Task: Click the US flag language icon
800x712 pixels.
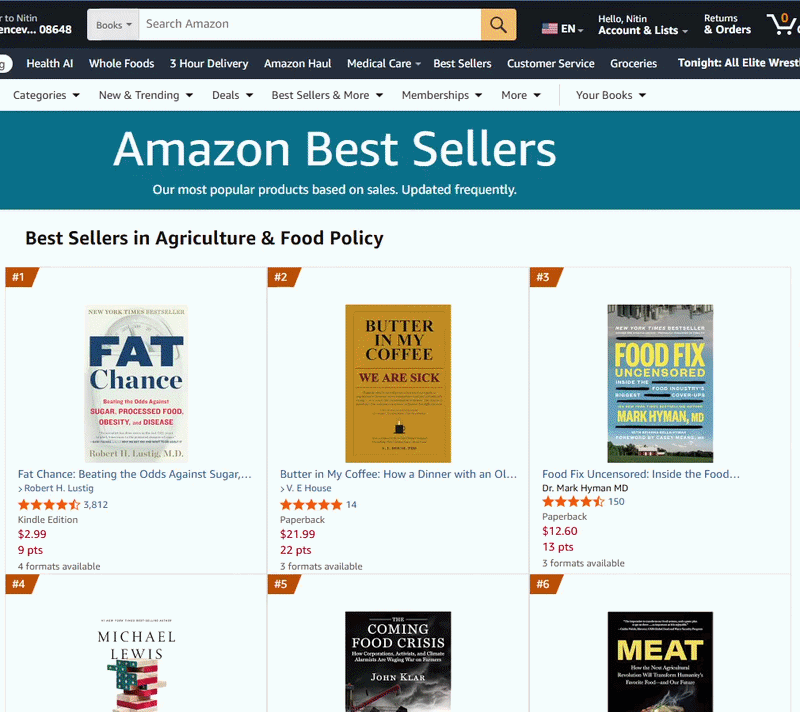Action: point(549,29)
